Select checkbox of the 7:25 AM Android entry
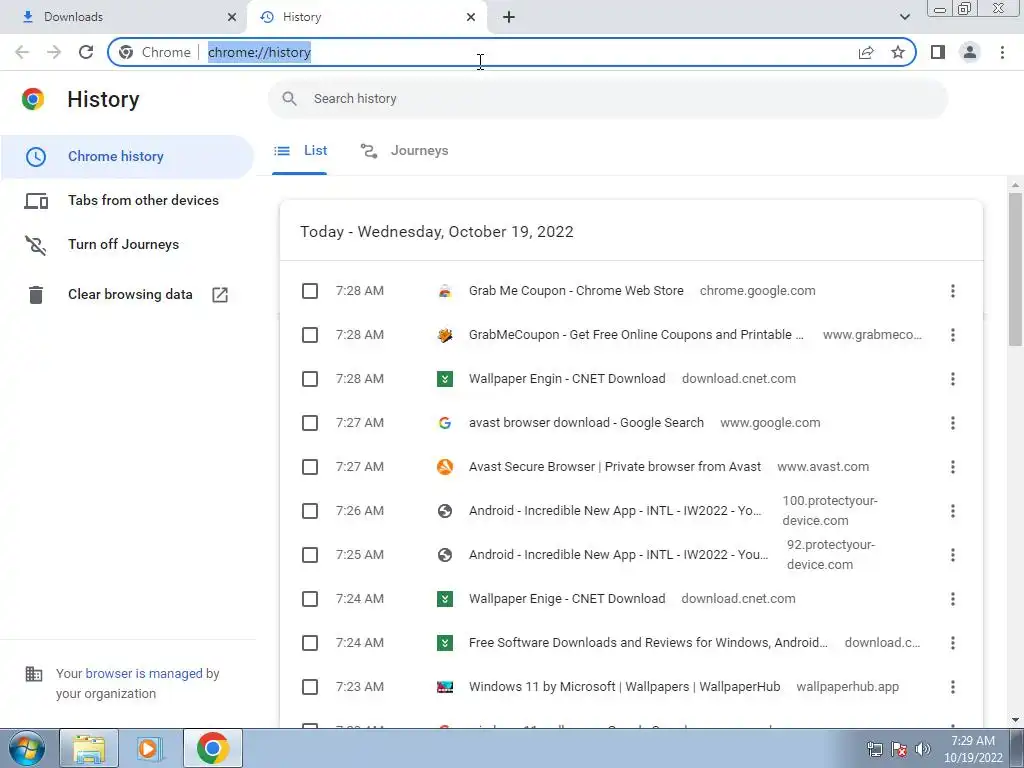 pyautogui.click(x=310, y=555)
